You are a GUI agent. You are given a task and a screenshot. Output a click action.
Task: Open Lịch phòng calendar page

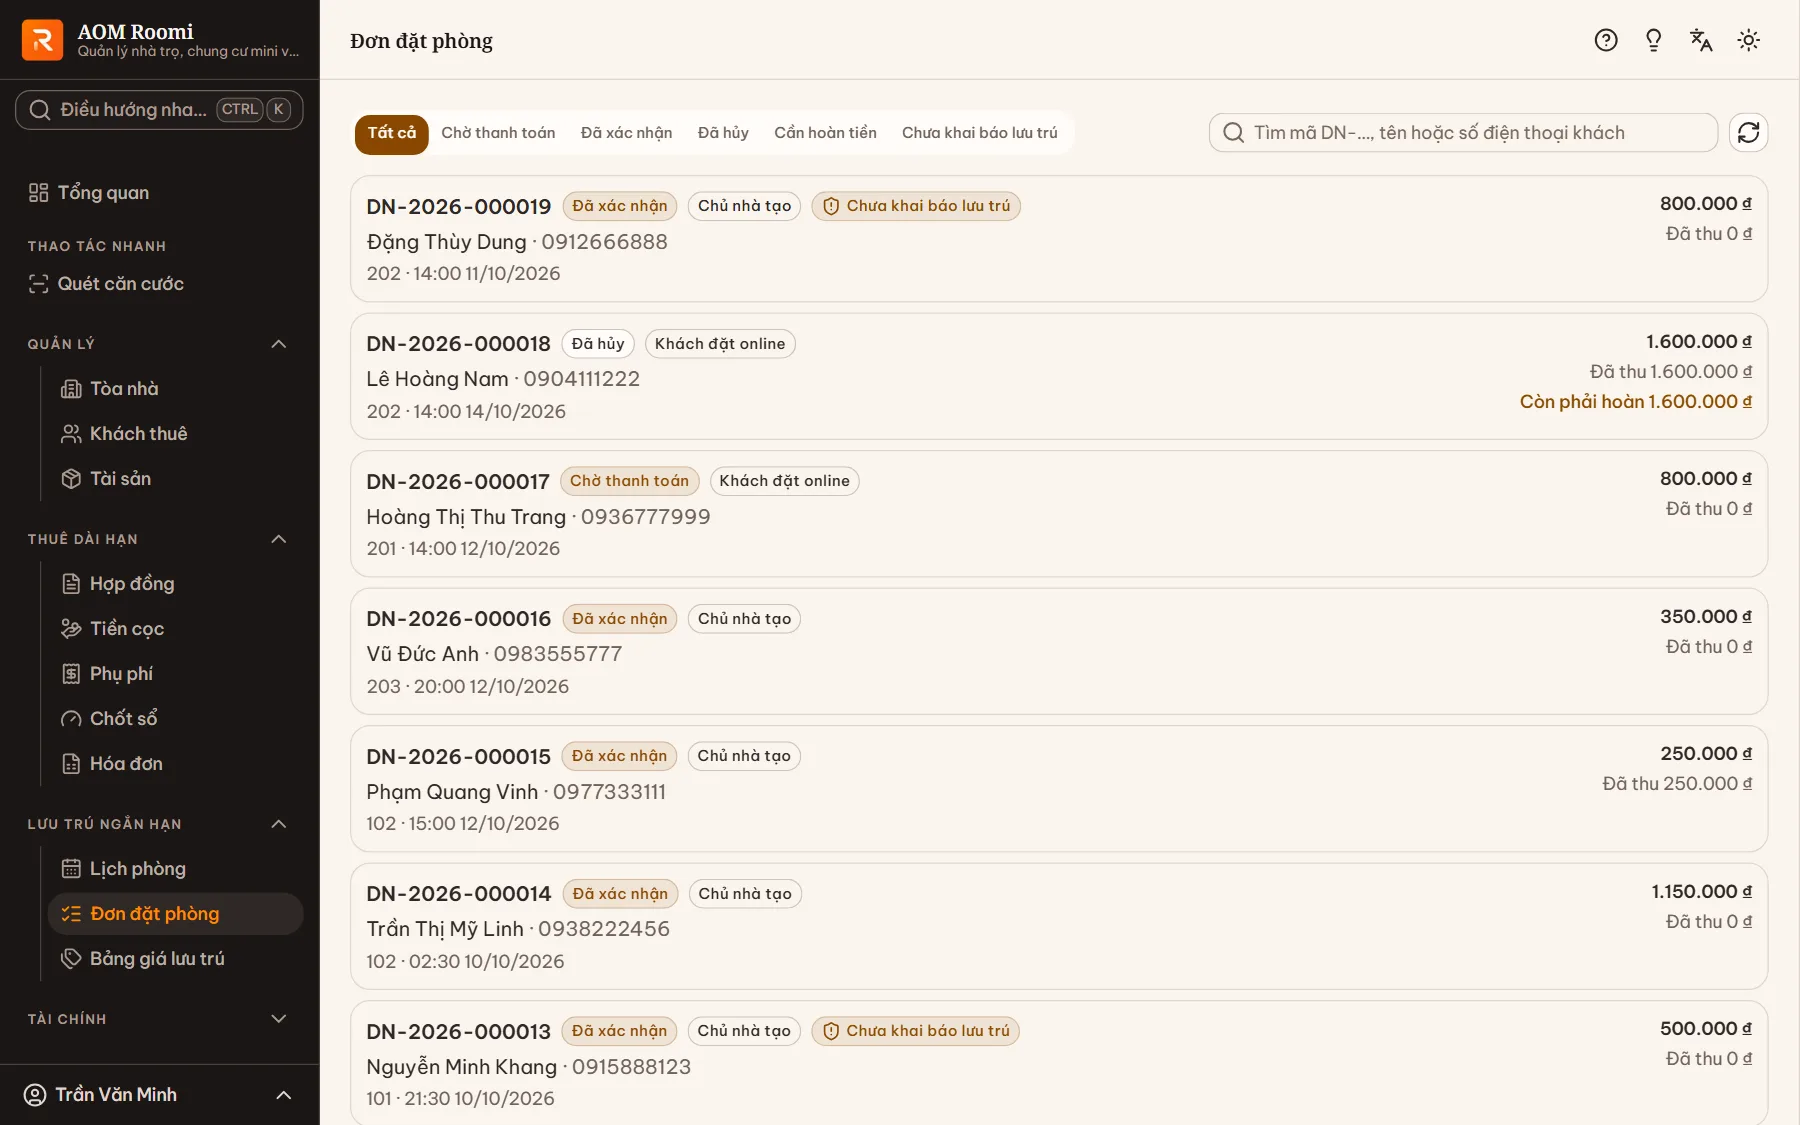pyautogui.click(x=176, y=869)
